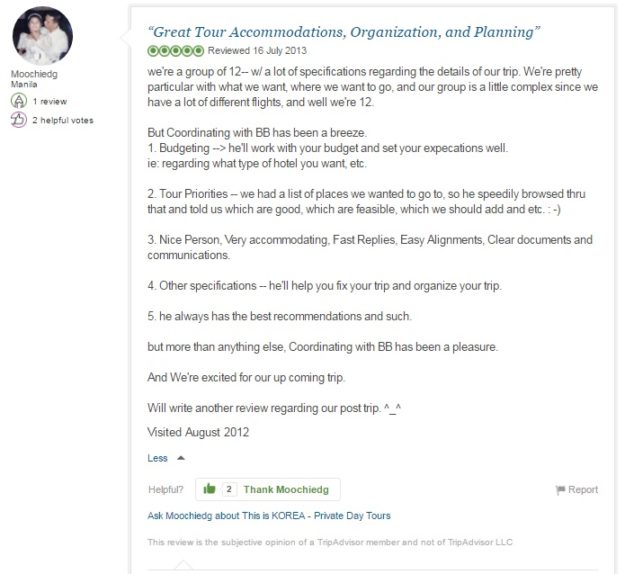This screenshot has width=625, height=574.
Task: Open Moochiedg's profile picture
Action: pos(43,36)
